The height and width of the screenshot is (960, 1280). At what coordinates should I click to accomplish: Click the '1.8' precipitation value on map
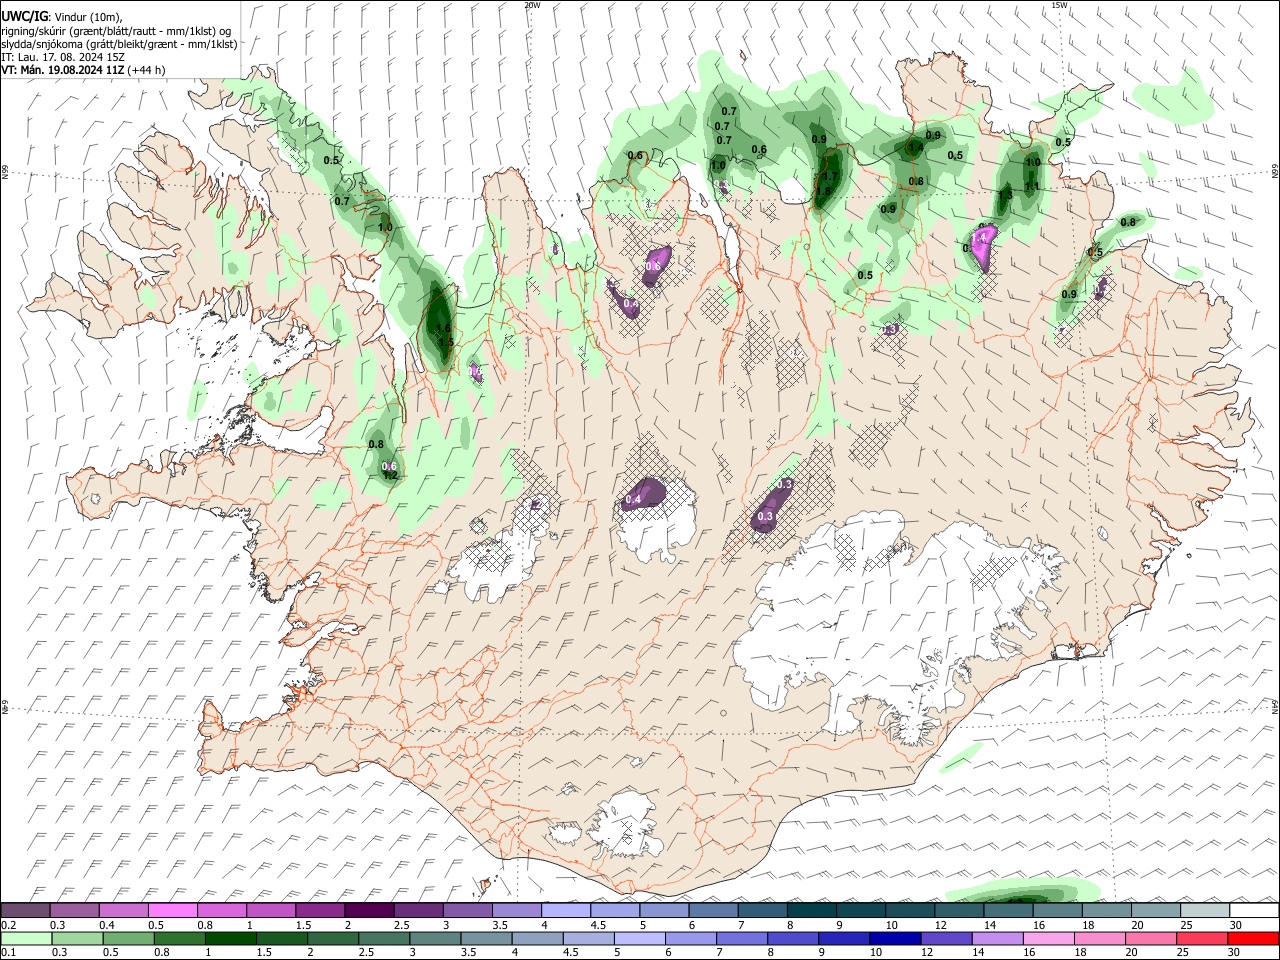(x=824, y=191)
